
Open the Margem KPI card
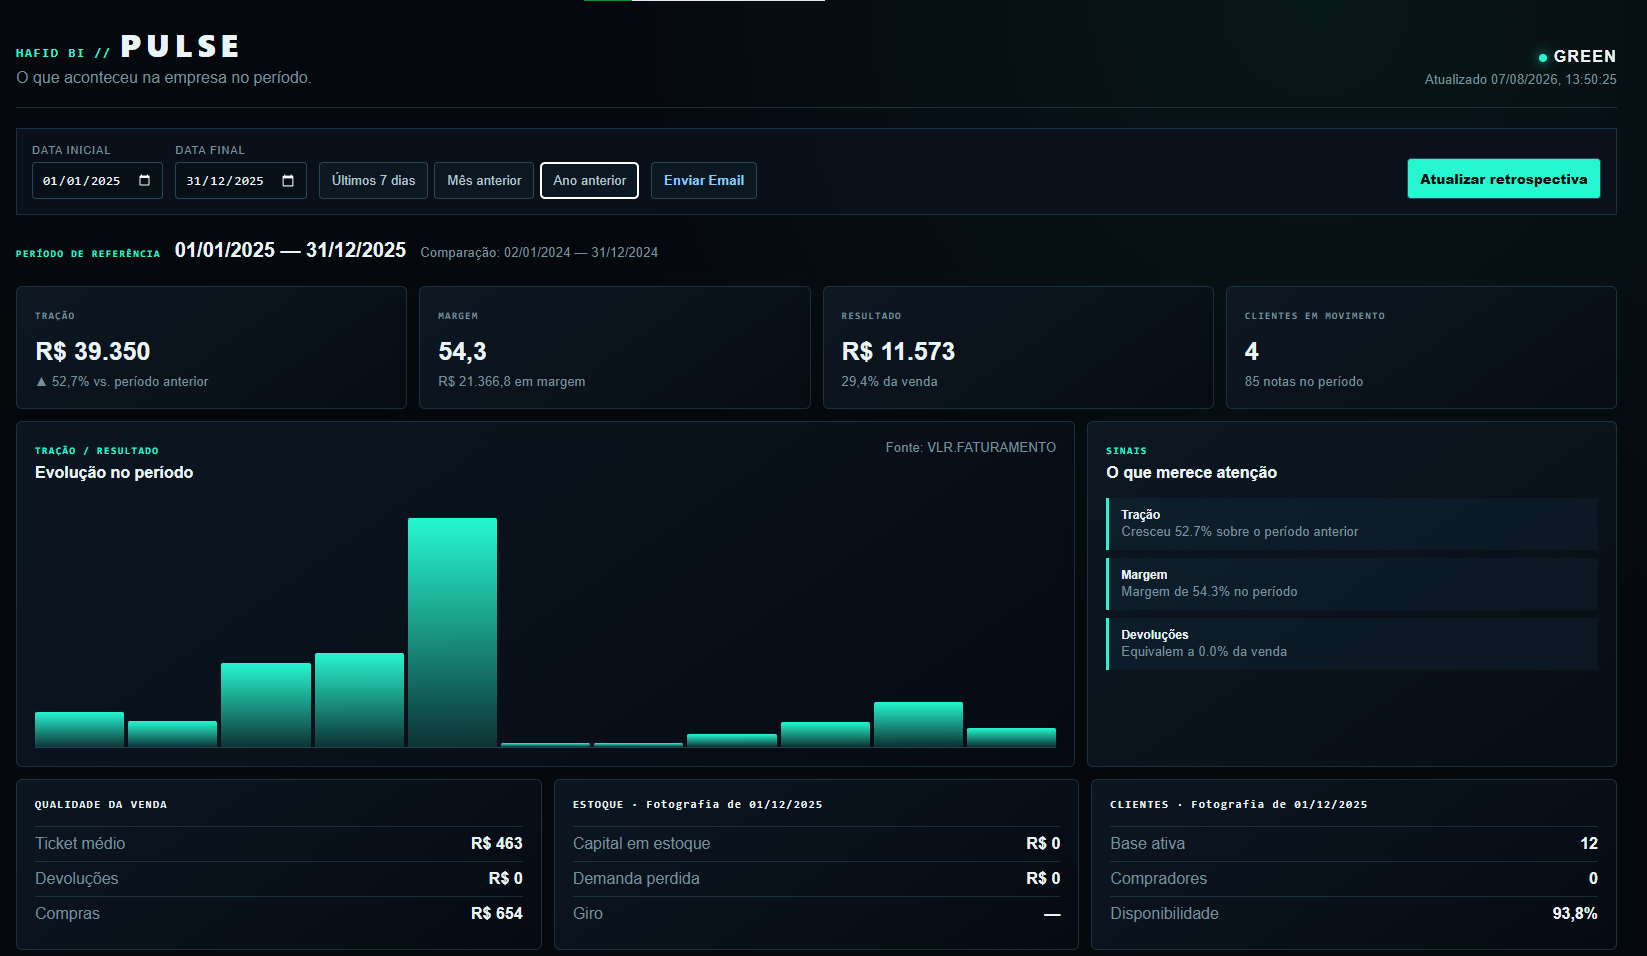tap(614, 348)
